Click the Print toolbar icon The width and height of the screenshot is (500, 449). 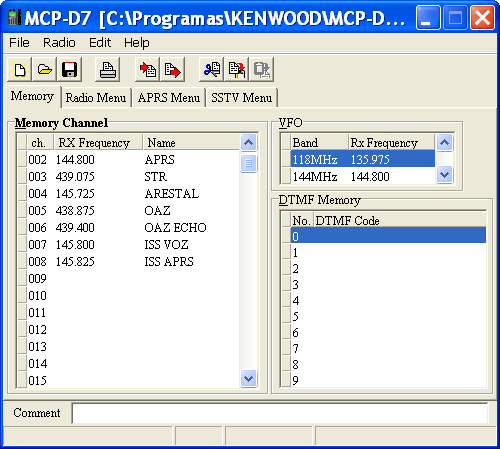coord(107,69)
